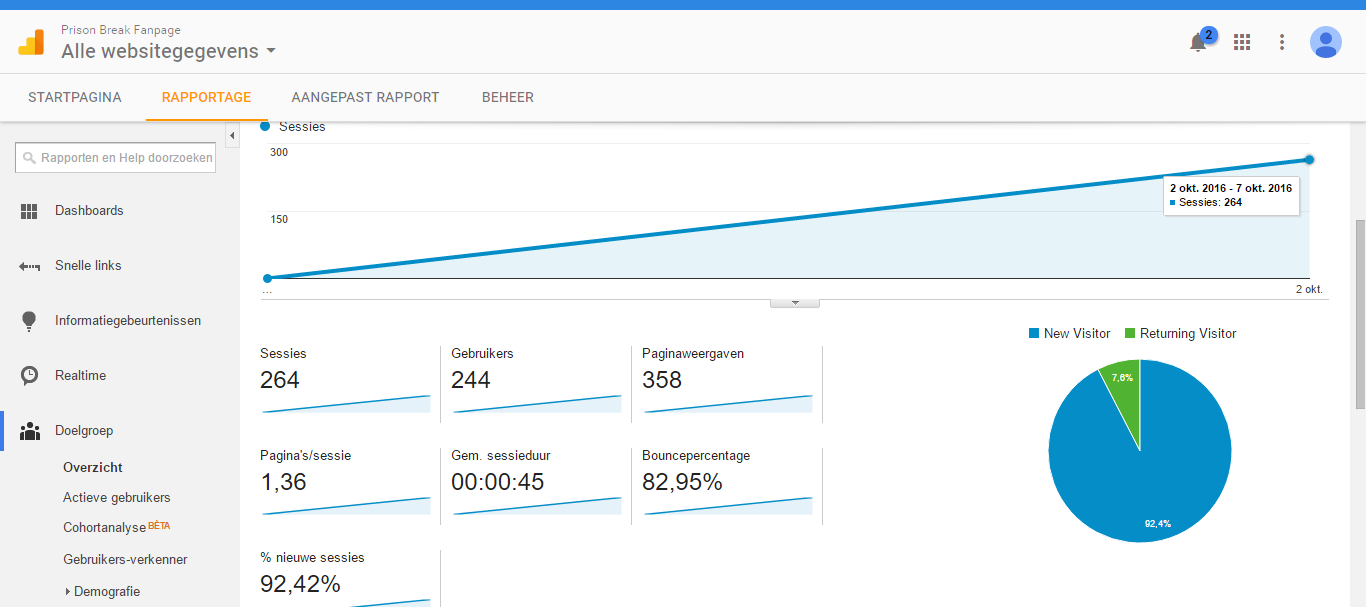
Task: Click the right data point on the line chart
Action: tap(1309, 160)
